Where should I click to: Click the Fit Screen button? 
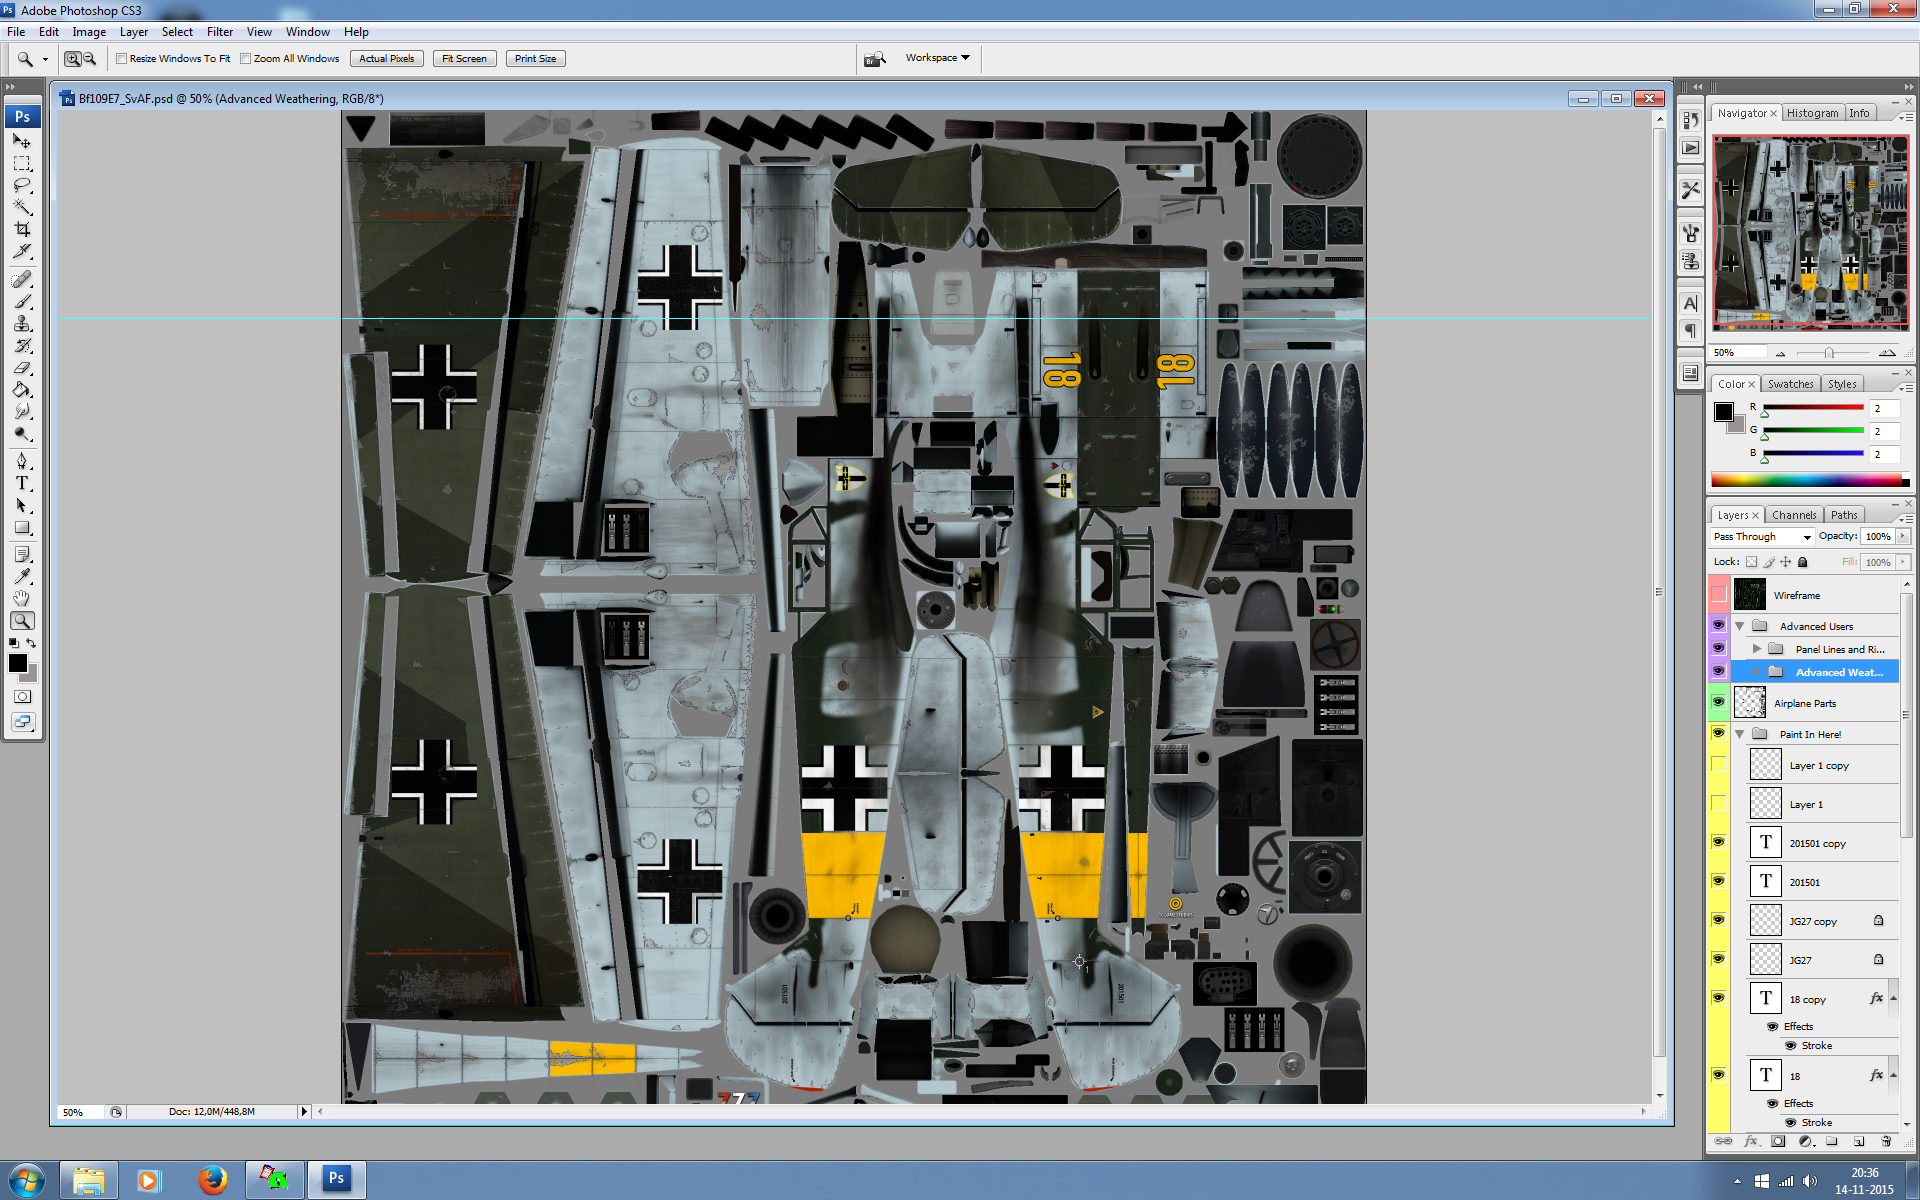click(x=464, y=59)
